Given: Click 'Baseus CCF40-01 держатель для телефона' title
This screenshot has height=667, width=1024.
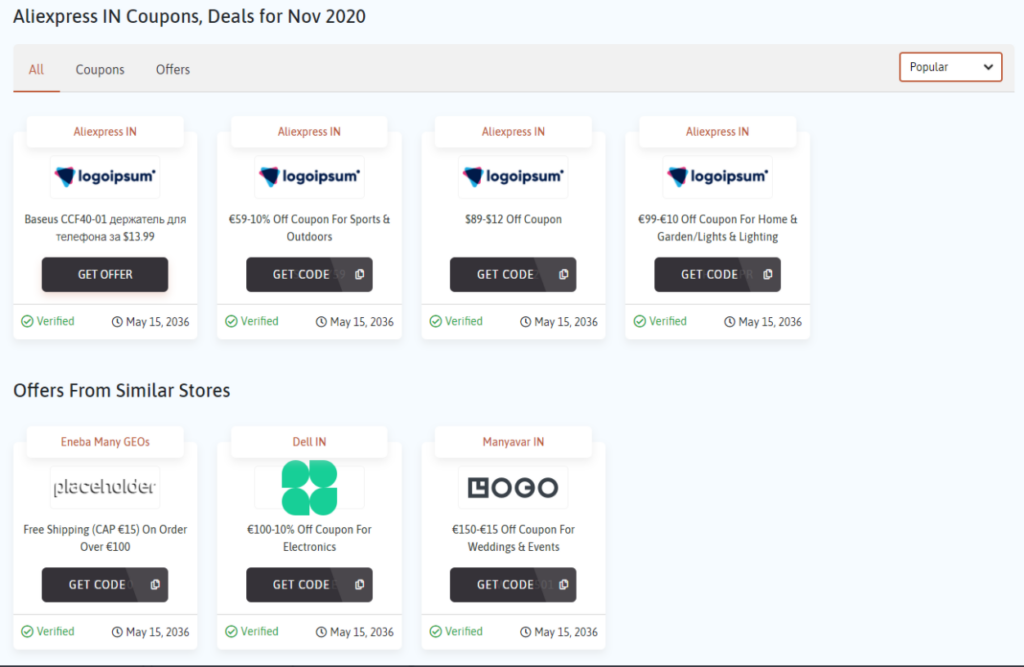Looking at the screenshot, I should [x=104, y=228].
